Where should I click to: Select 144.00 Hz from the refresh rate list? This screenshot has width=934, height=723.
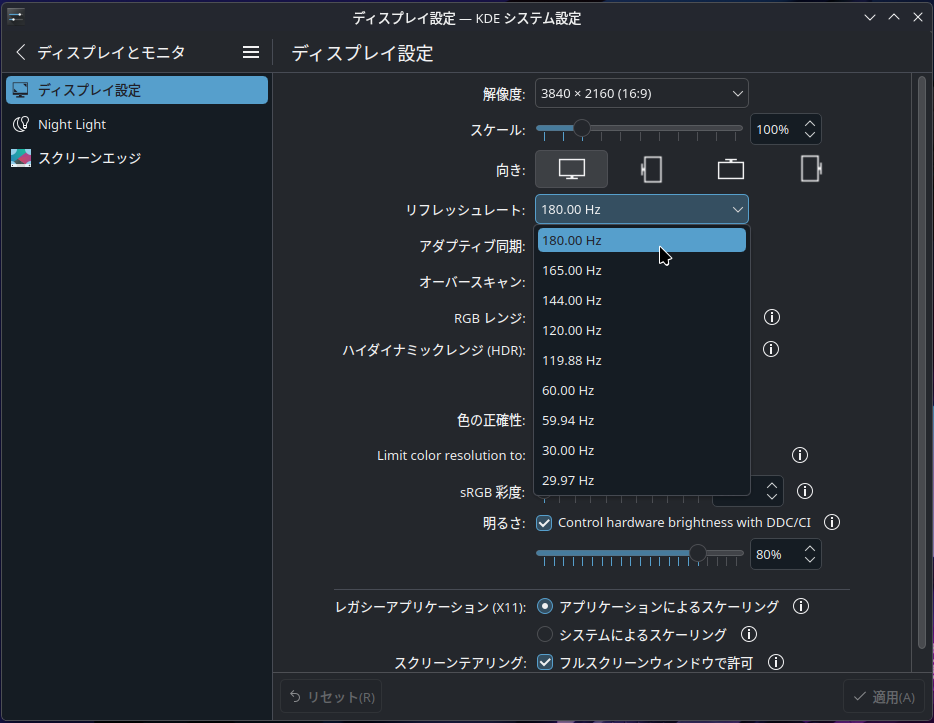click(x=572, y=300)
